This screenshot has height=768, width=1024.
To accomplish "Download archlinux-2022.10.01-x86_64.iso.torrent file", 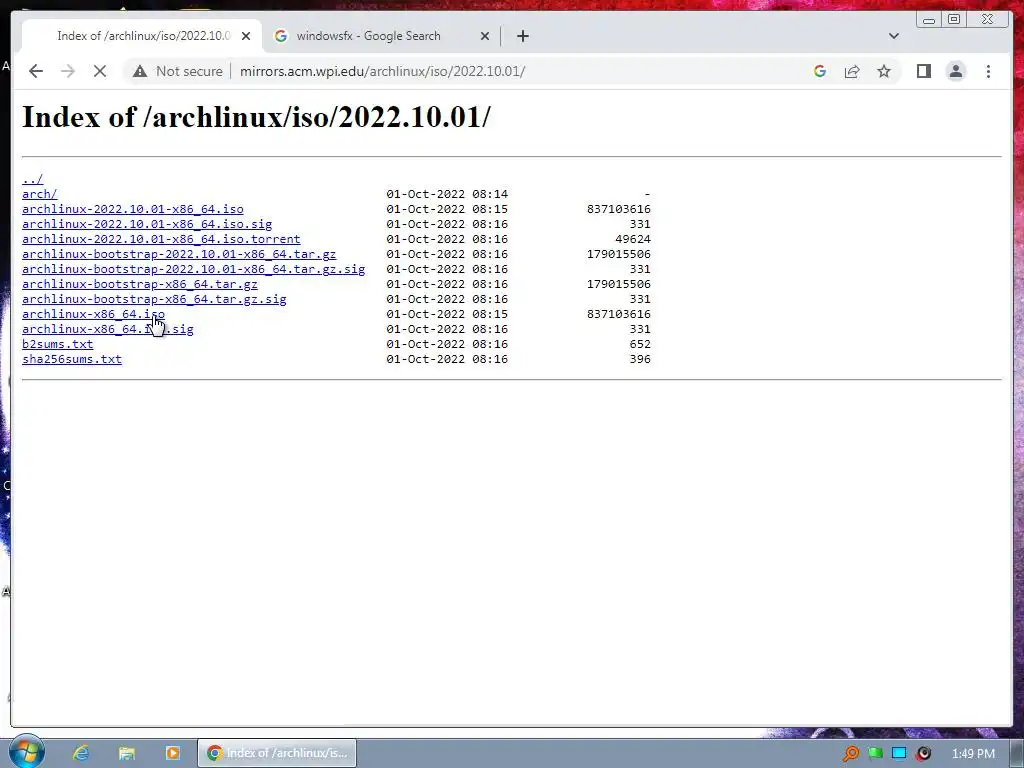I will point(161,239).
